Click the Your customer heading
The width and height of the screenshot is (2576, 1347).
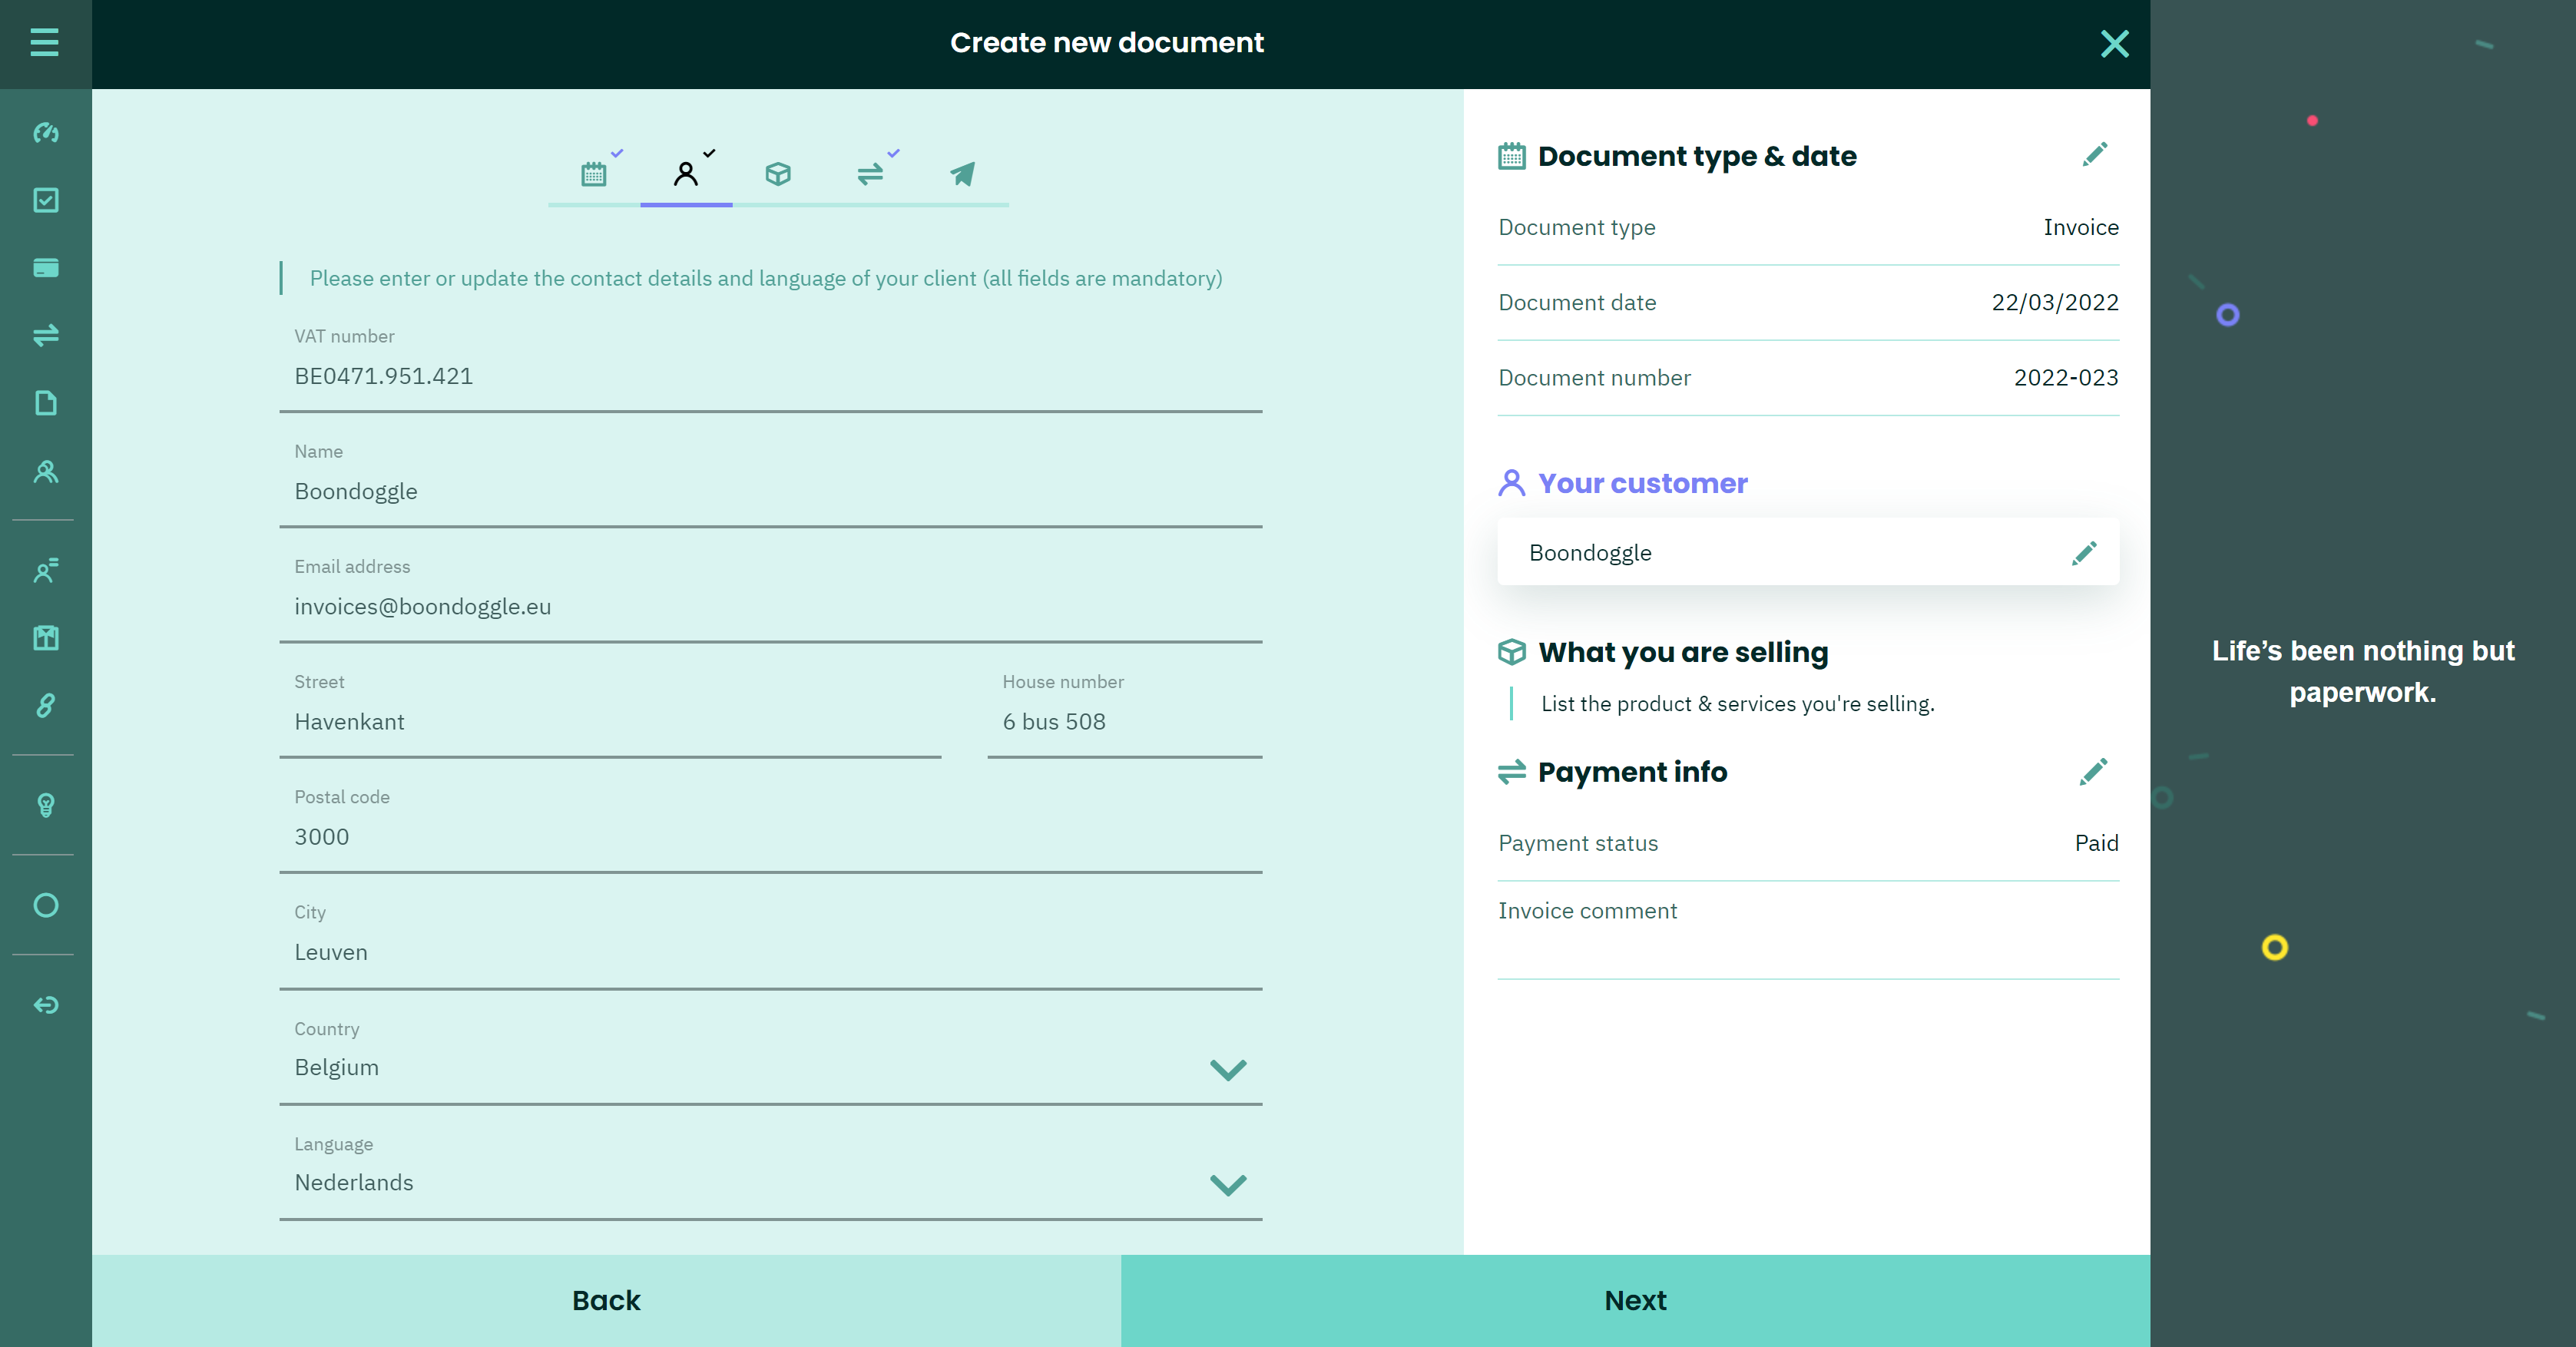click(1643, 483)
